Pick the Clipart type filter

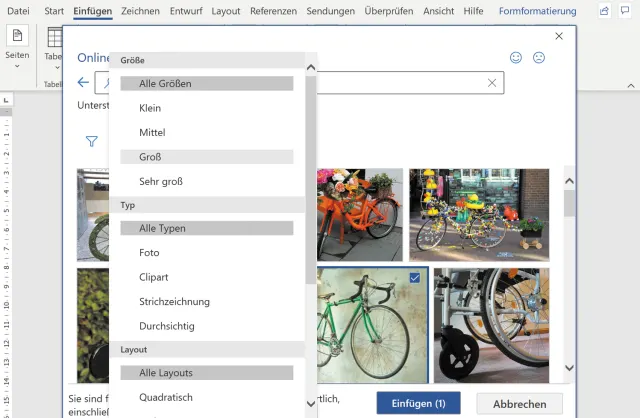(x=154, y=277)
